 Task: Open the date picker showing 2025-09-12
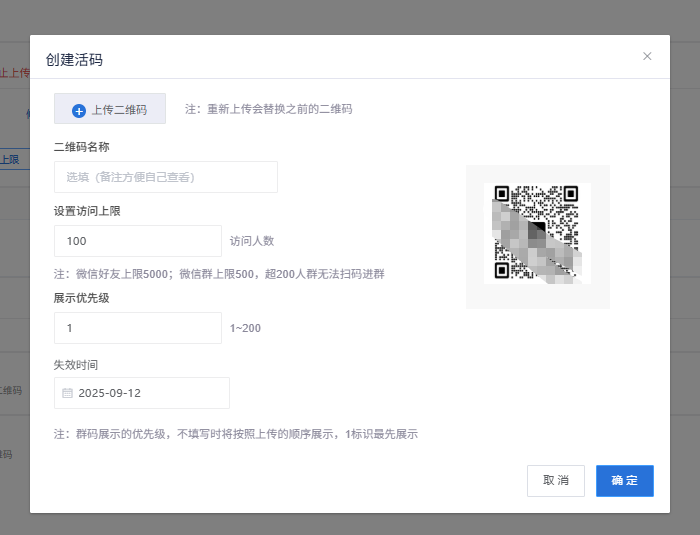pos(142,393)
